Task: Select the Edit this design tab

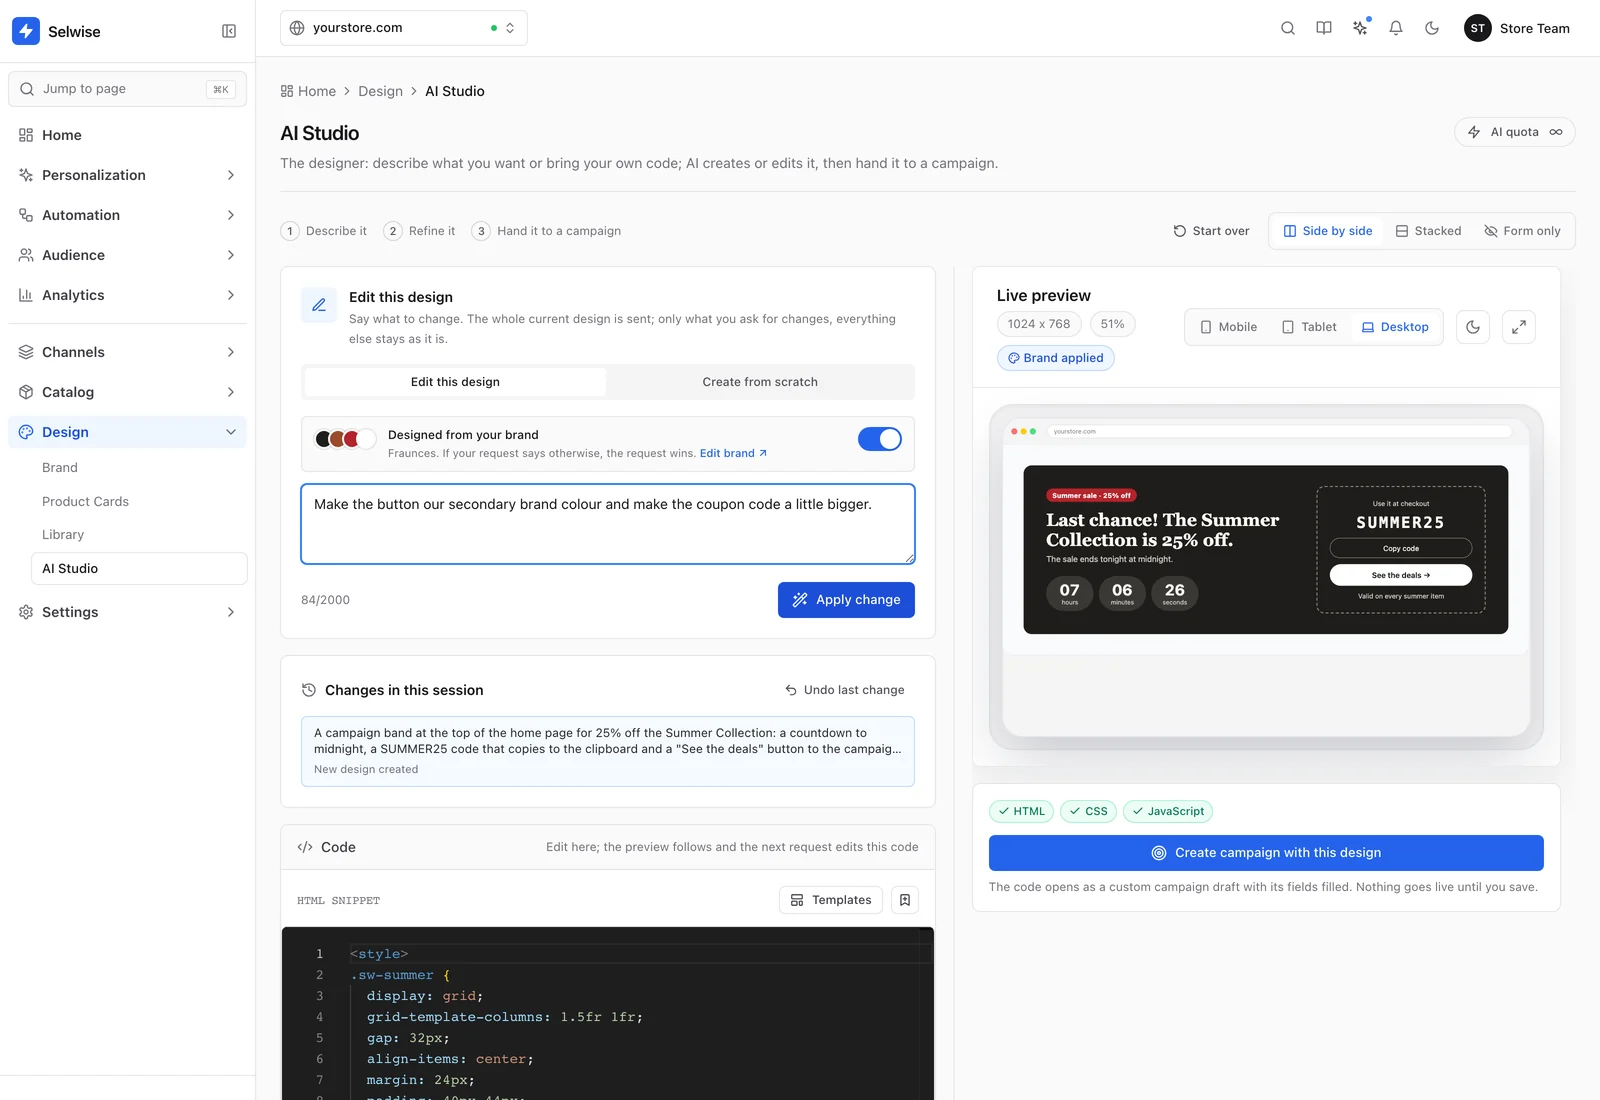Action: click(455, 382)
